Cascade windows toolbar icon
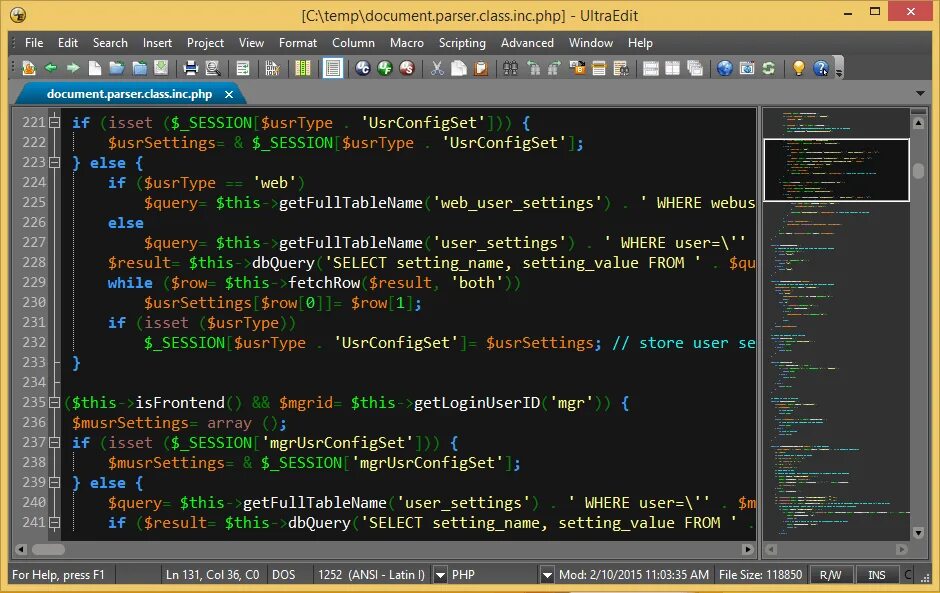Screen dimensions: 940x593 (695, 68)
